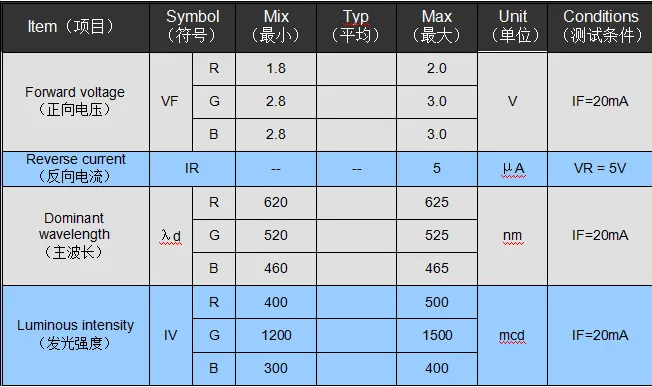Select the 300 intensity value
The width and height of the screenshot is (652, 387).
coord(276,369)
